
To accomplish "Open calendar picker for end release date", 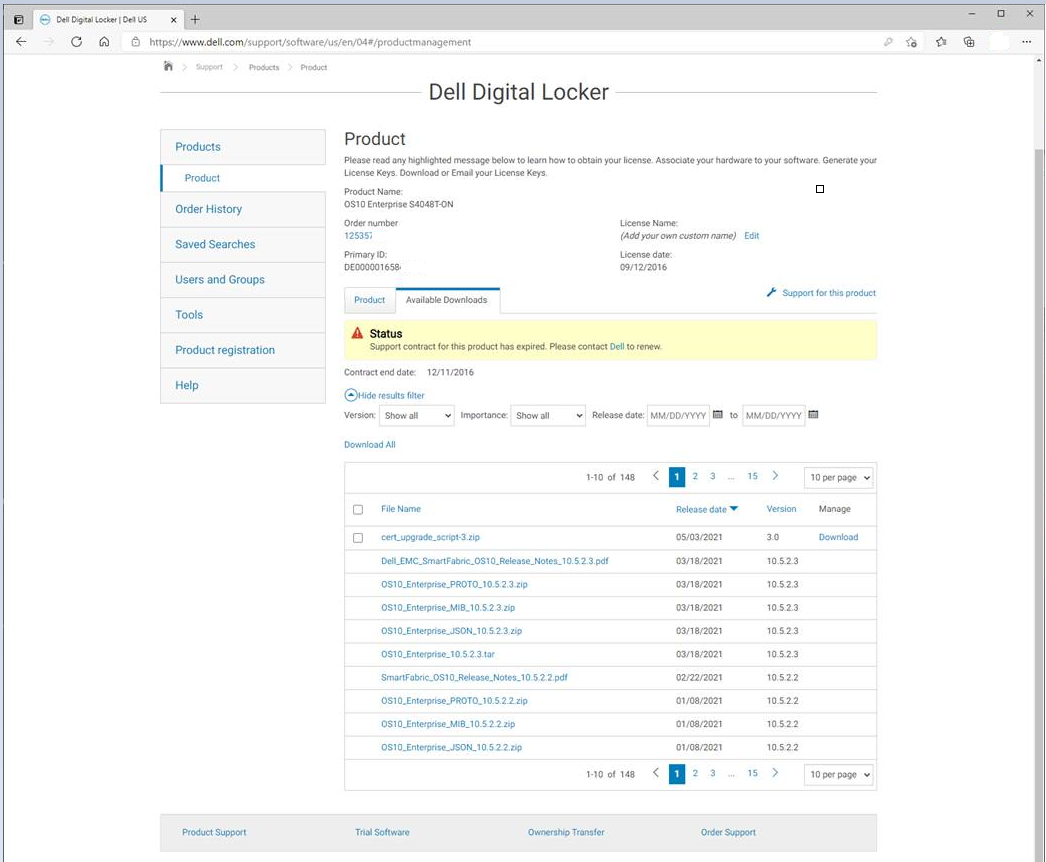I will (x=813, y=415).
